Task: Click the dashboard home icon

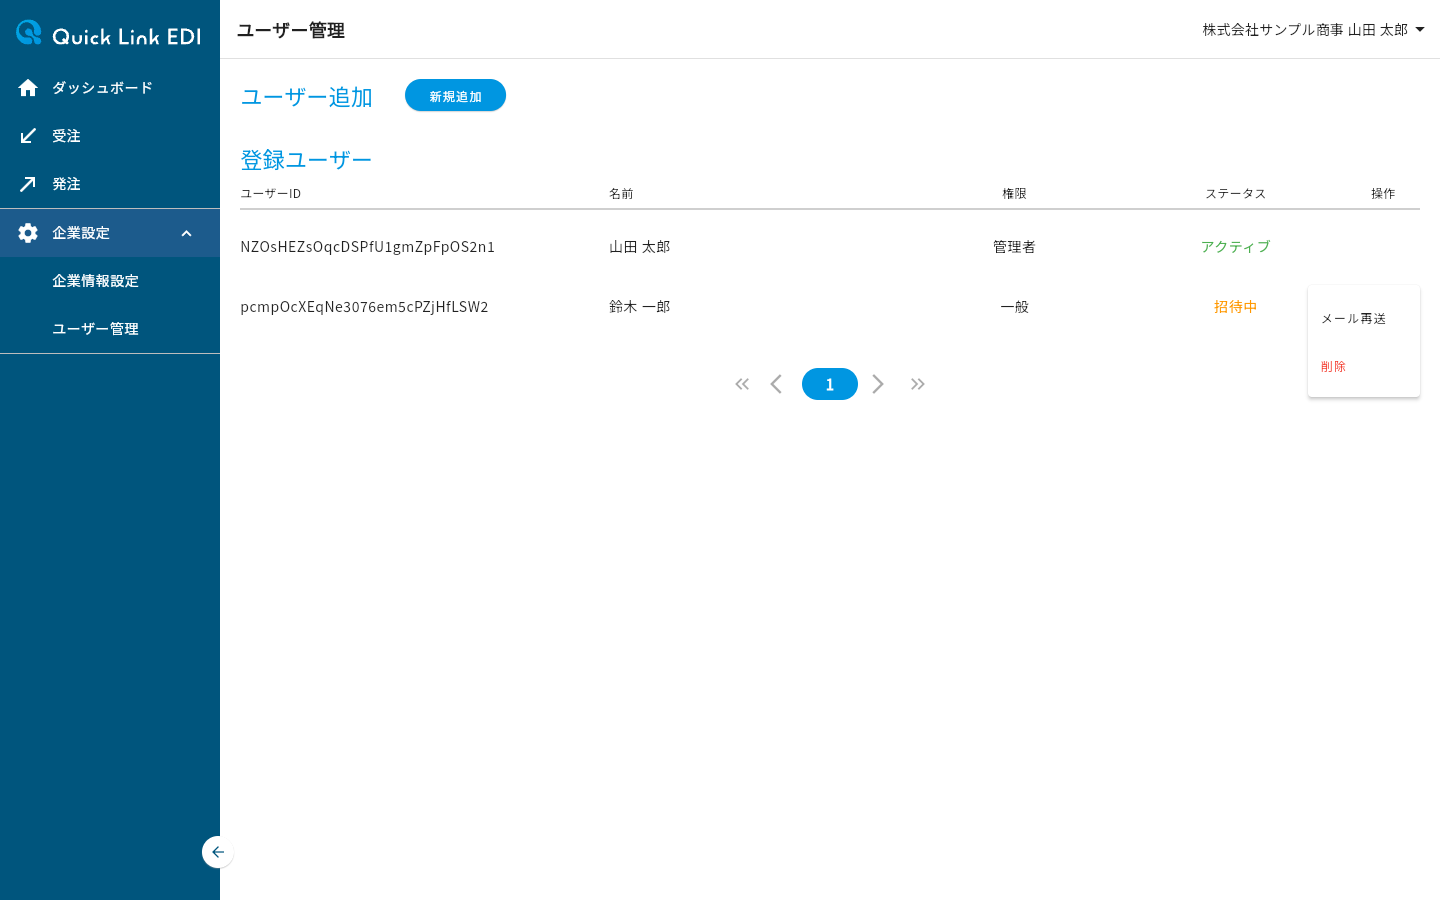Action: 28,88
